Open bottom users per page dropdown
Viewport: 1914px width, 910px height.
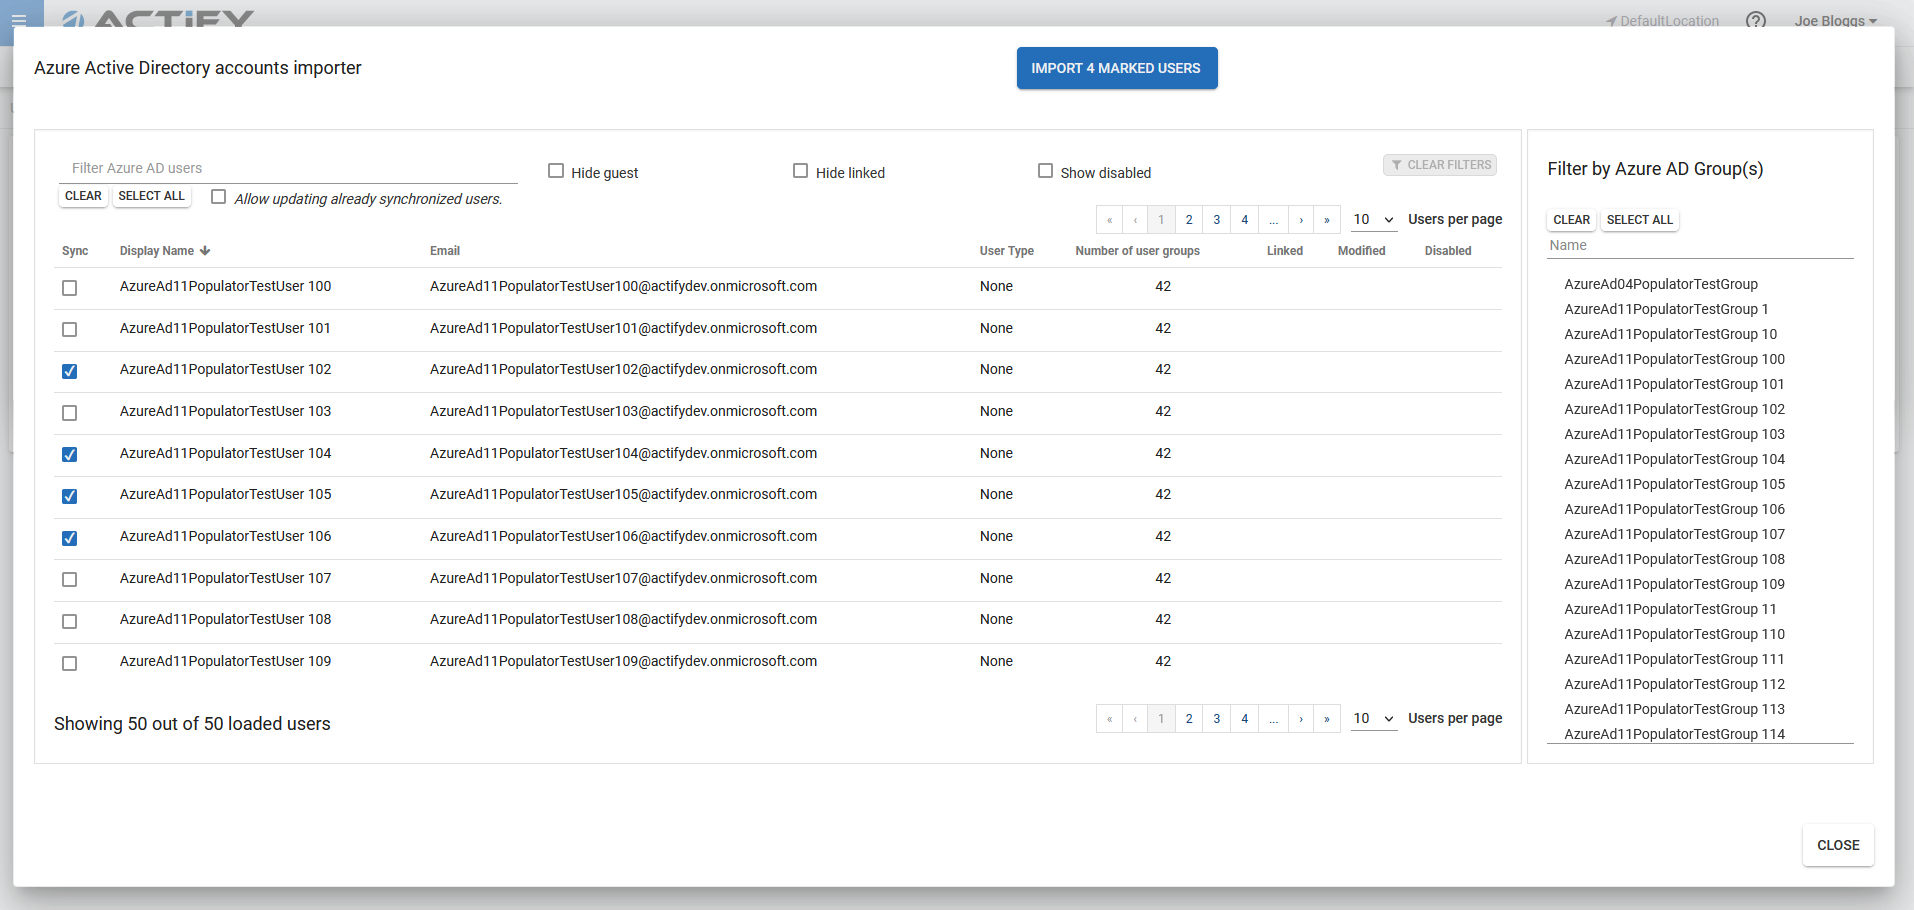[x=1373, y=719]
